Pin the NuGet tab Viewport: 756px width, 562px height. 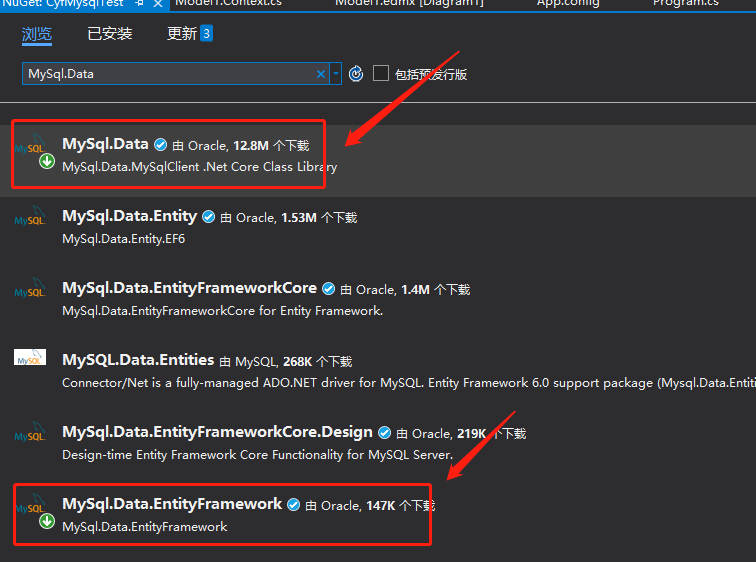[x=139, y=3]
